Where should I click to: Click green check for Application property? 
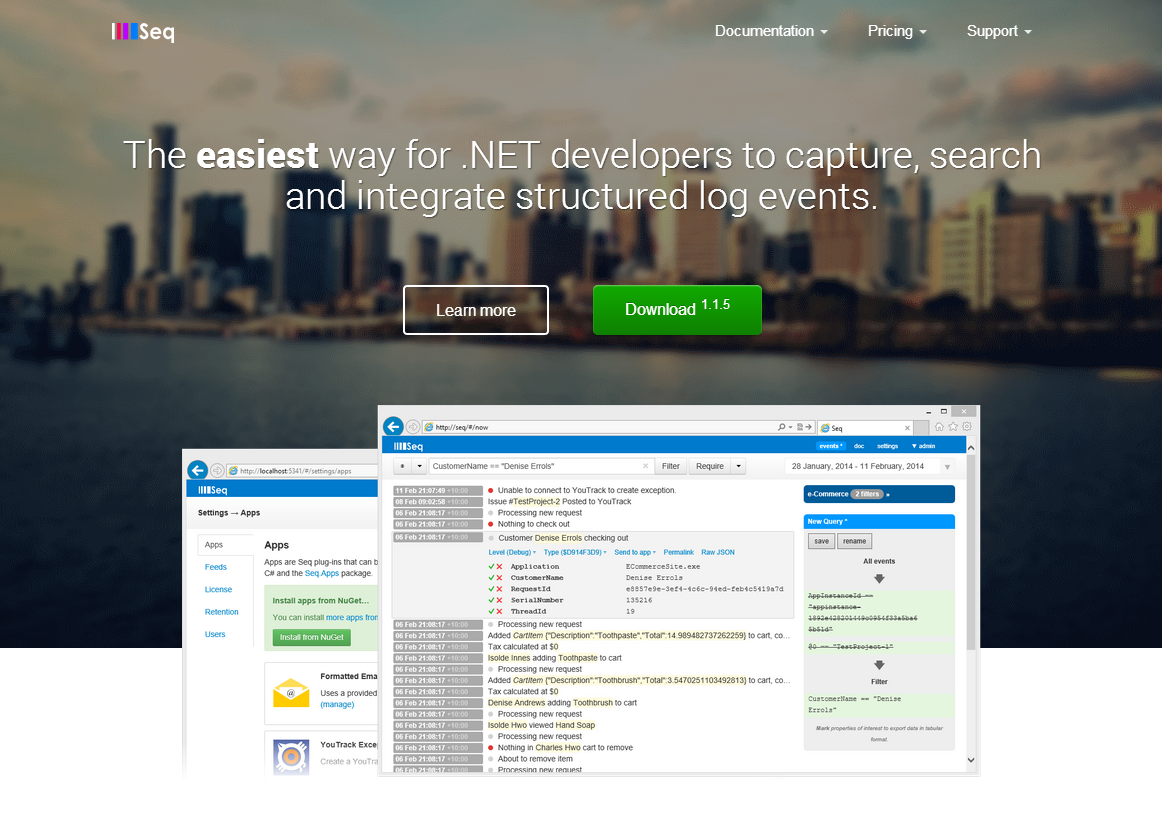491,567
